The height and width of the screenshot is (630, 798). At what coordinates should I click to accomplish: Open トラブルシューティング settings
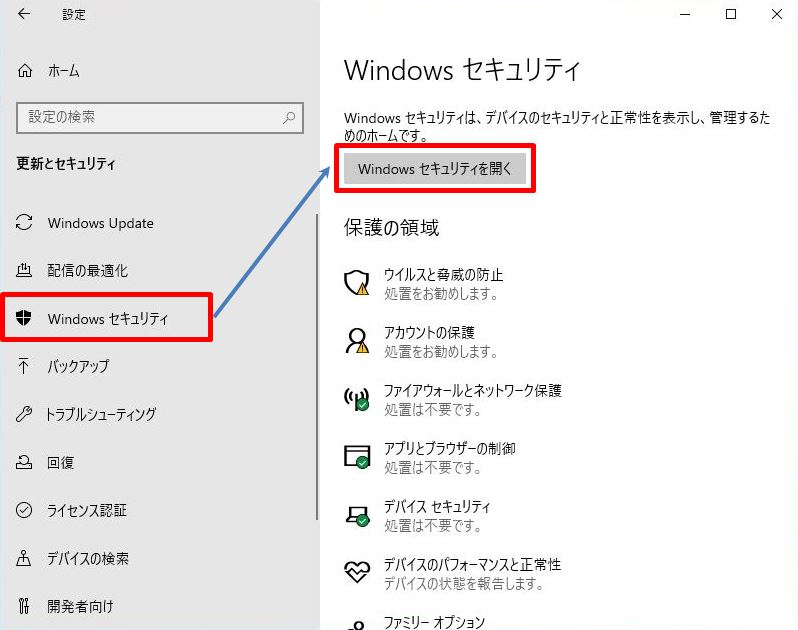(x=101, y=414)
